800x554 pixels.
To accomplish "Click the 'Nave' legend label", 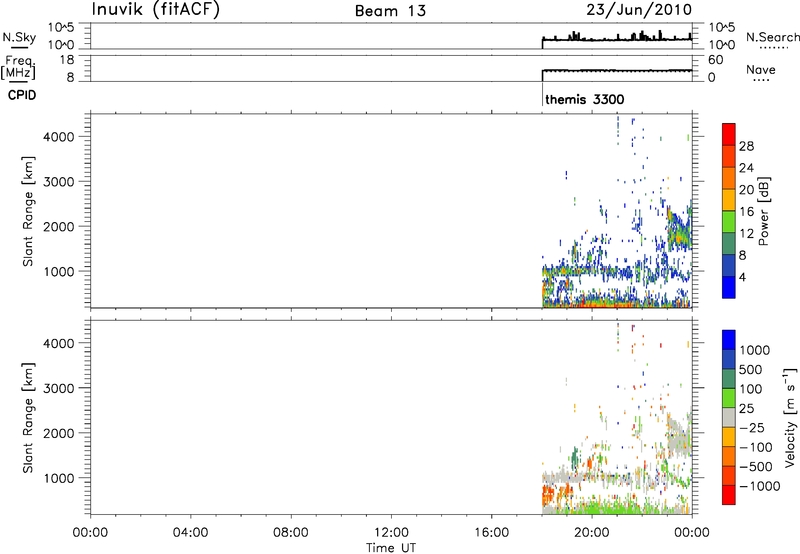I will pyautogui.click(x=761, y=70).
